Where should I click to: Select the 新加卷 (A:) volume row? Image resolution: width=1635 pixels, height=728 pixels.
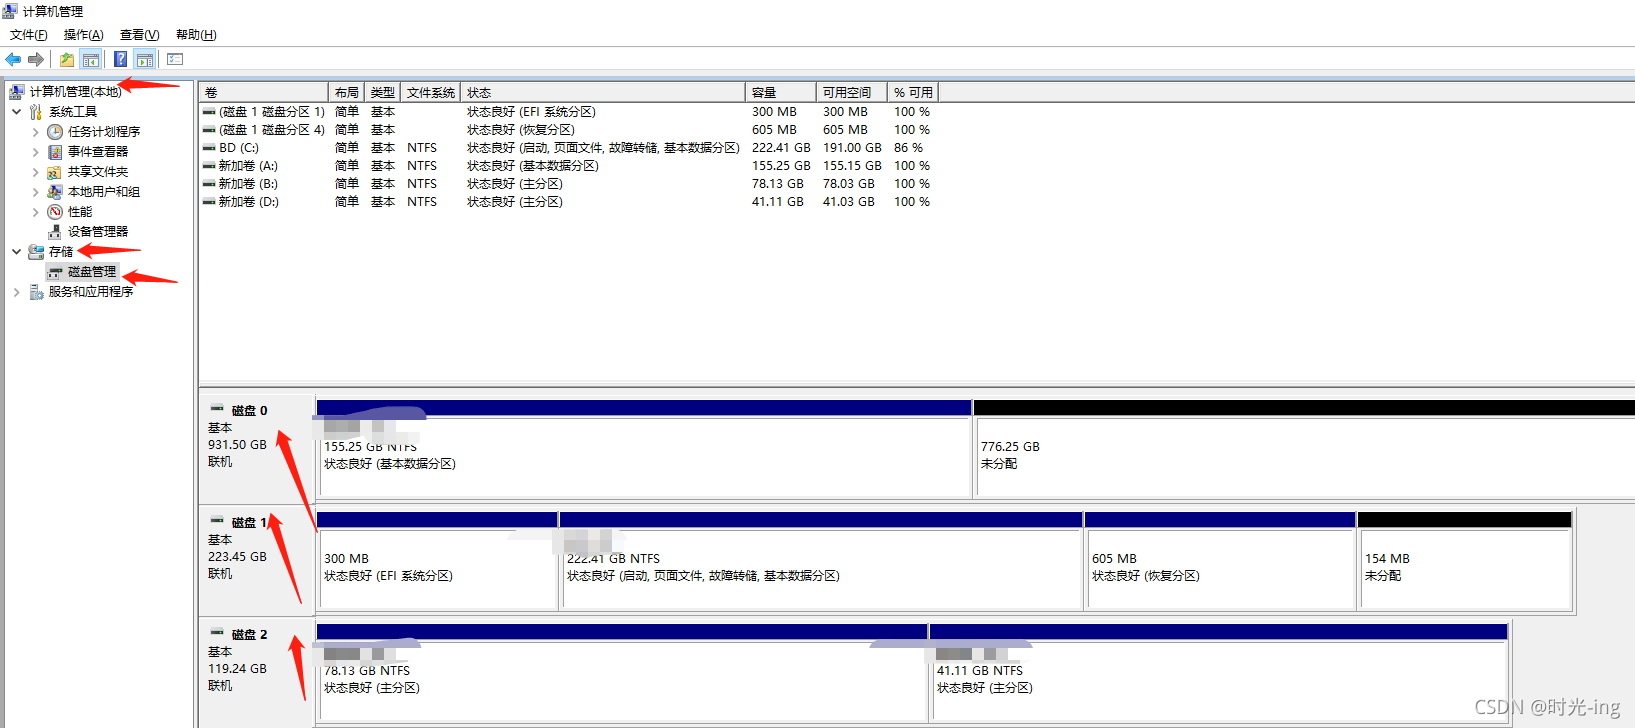(568, 166)
